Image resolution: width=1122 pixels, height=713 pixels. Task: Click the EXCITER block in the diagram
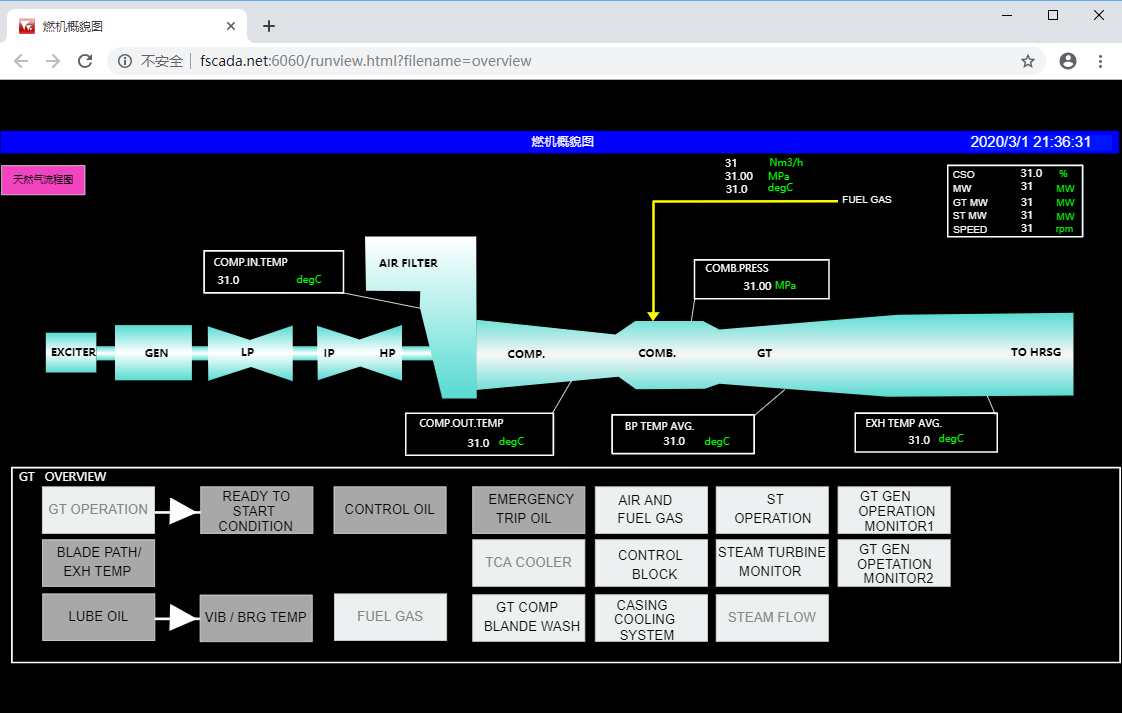pos(72,352)
